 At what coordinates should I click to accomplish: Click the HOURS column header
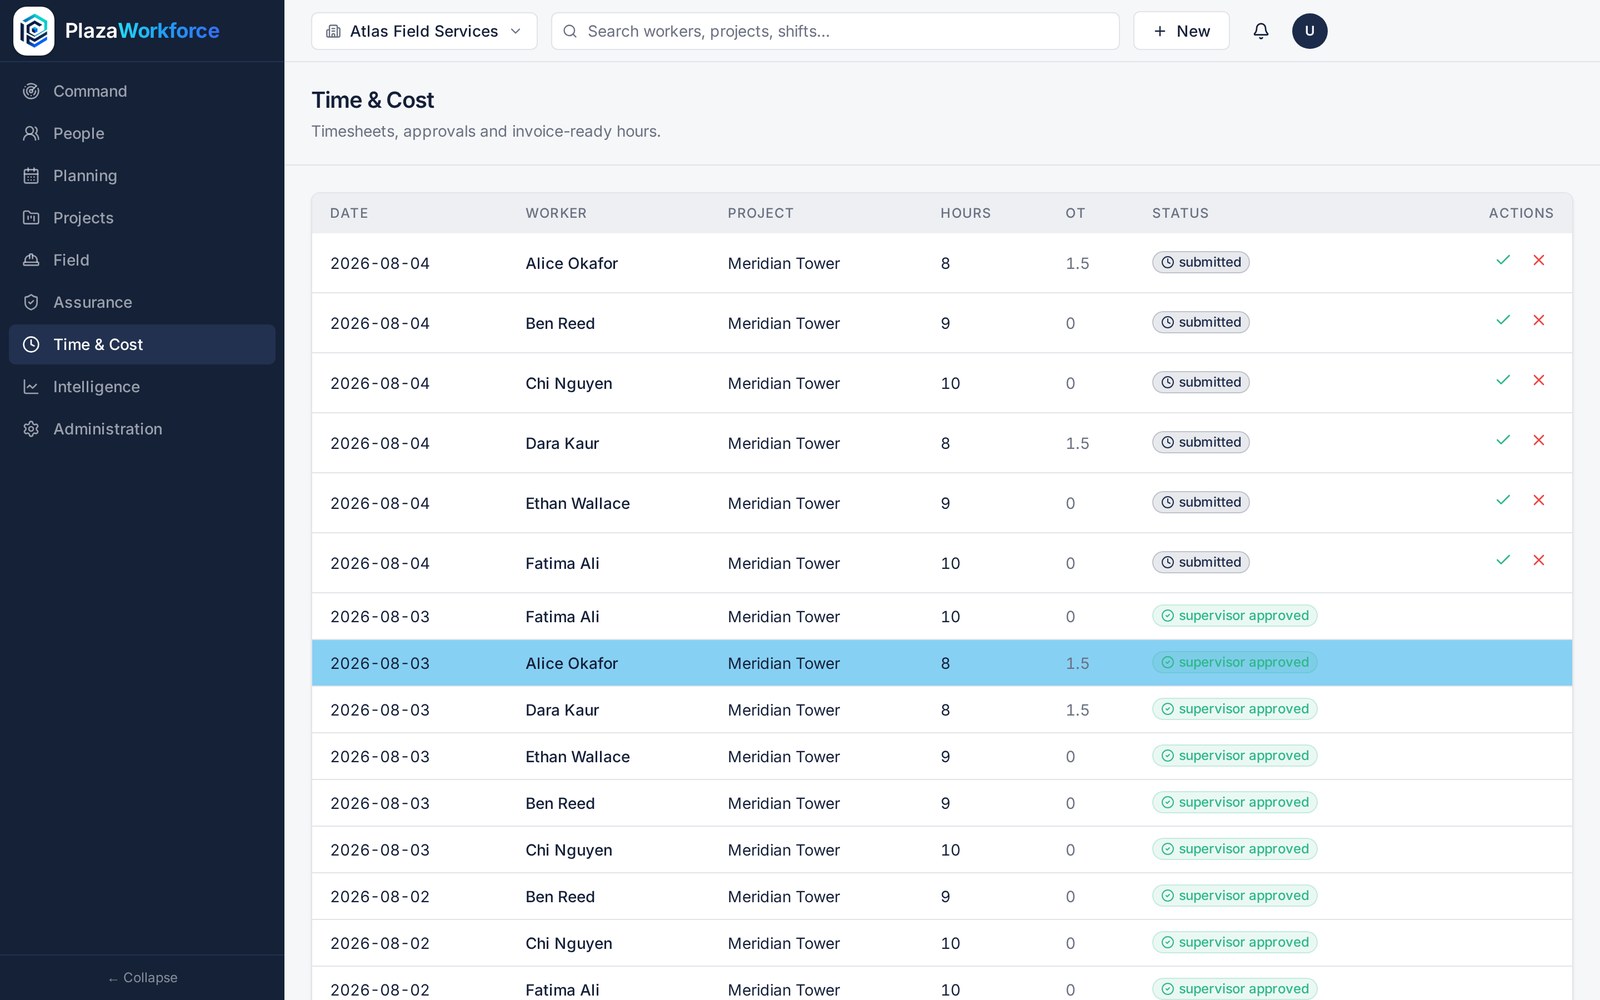click(x=965, y=213)
